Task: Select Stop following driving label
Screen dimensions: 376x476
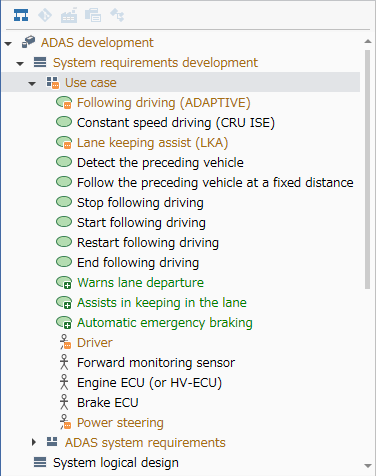Action: click(x=140, y=203)
